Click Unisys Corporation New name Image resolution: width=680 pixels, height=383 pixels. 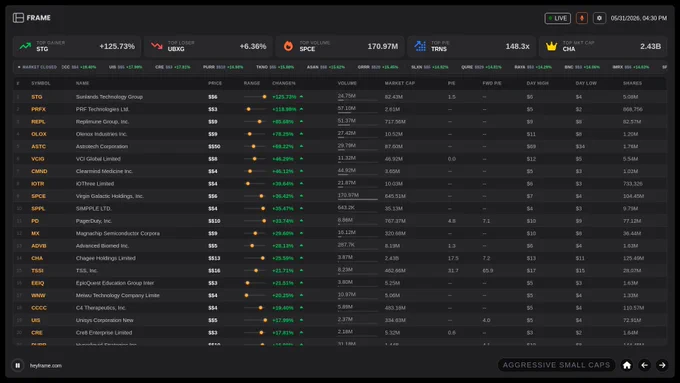point(105,320)
